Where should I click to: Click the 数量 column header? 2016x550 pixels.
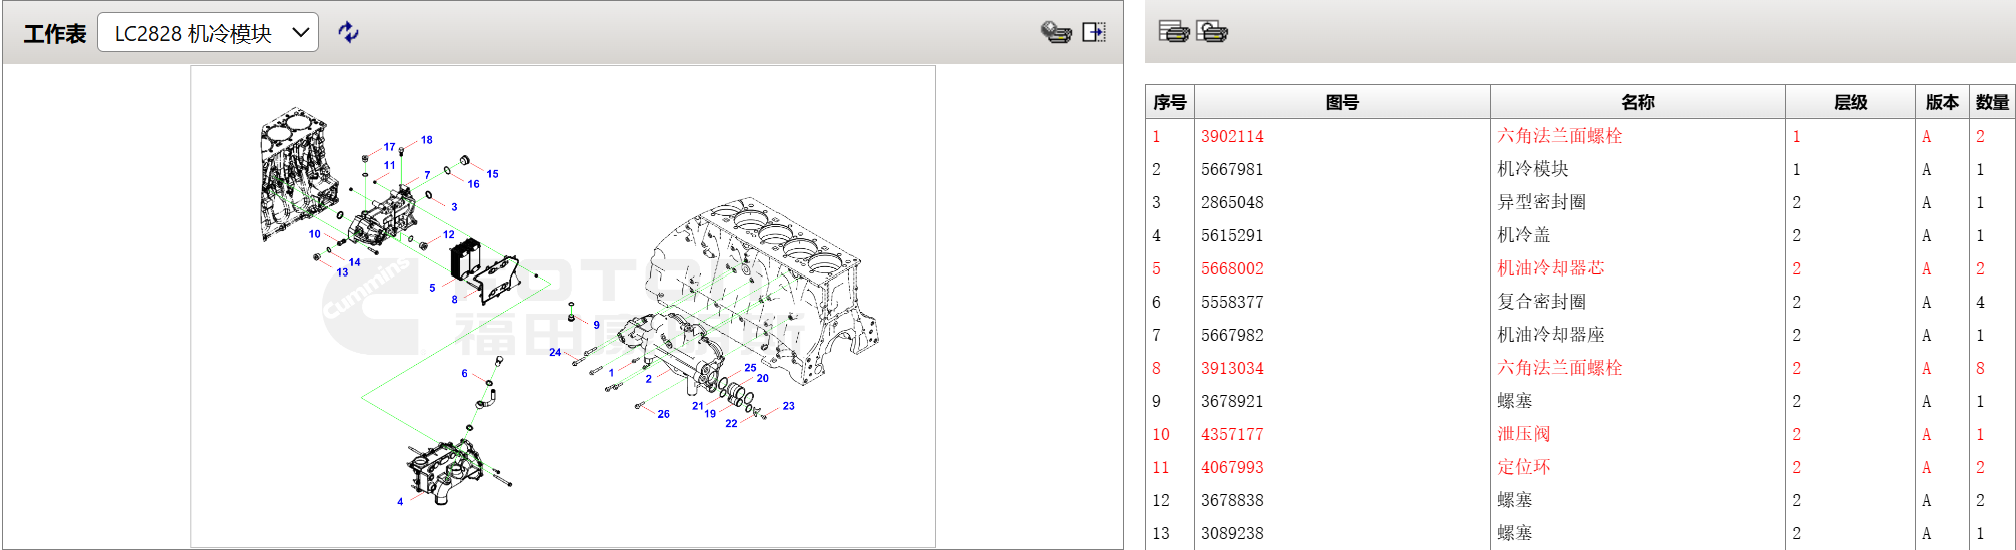click(x=1991, y=102)
